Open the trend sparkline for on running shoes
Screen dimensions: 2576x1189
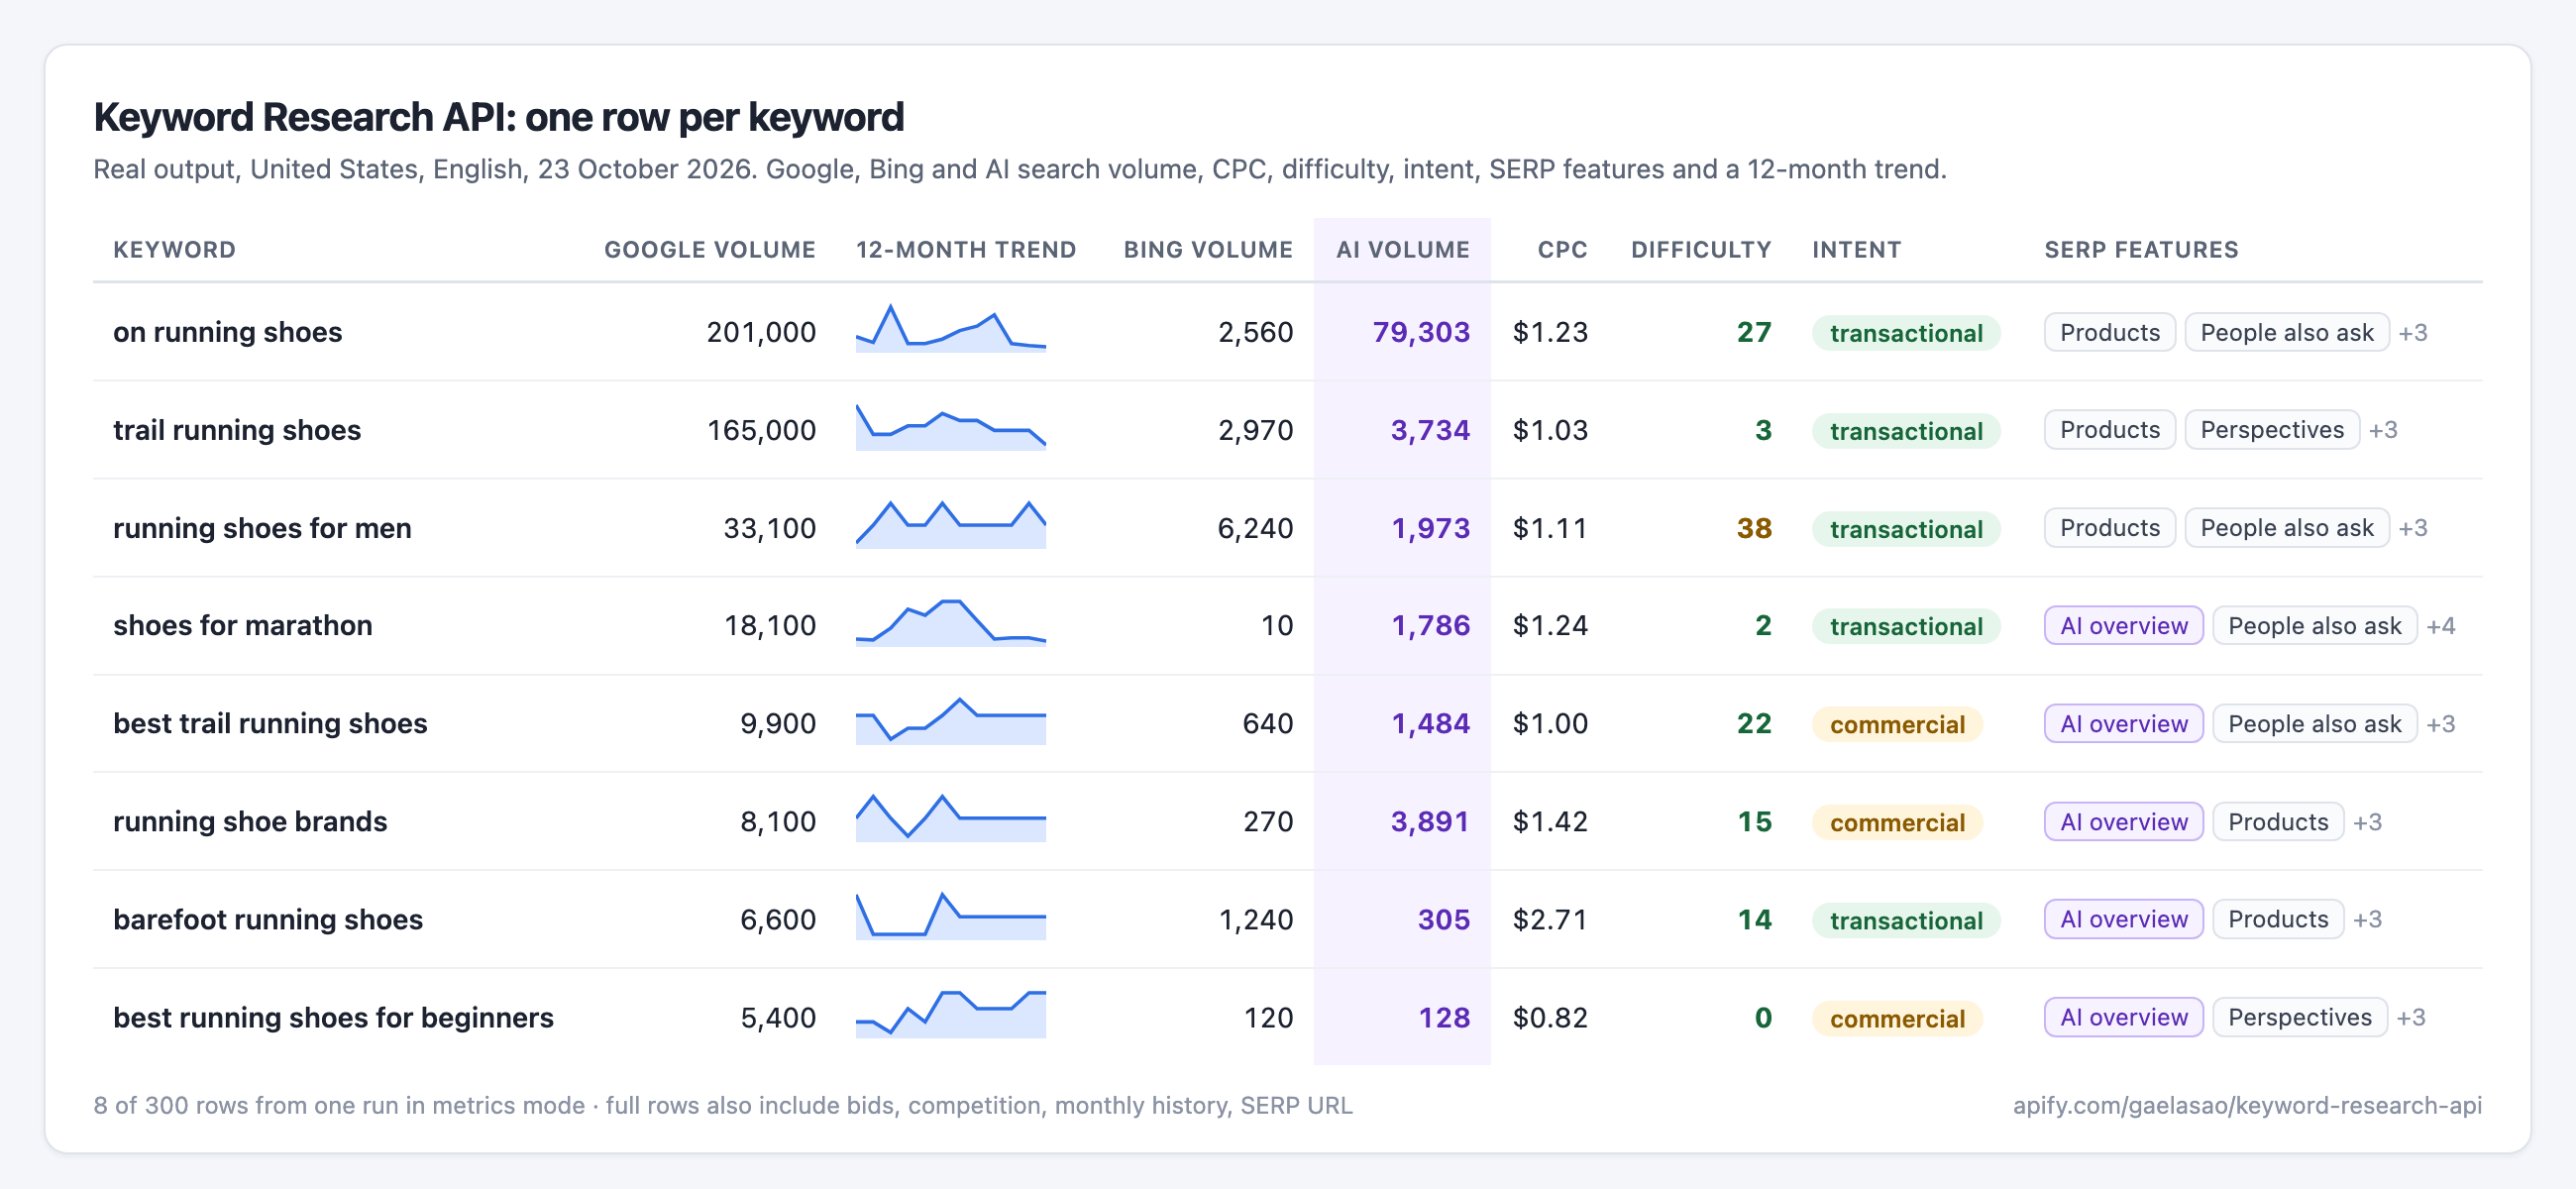click(x=950, y=328)
